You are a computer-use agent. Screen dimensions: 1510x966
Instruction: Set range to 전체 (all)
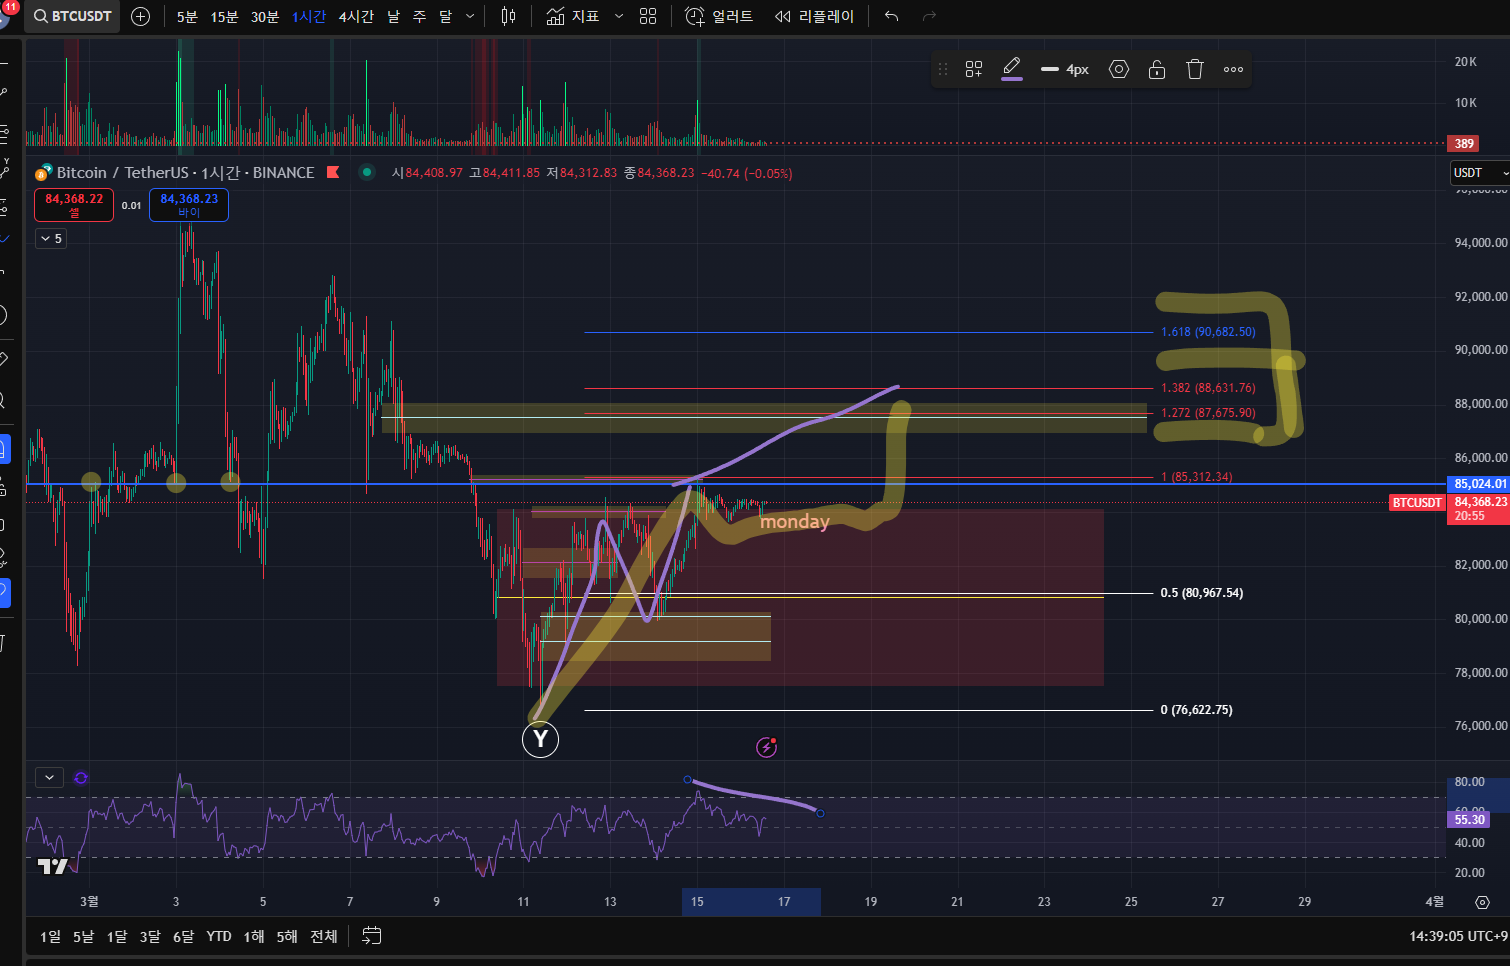point(323,936)
